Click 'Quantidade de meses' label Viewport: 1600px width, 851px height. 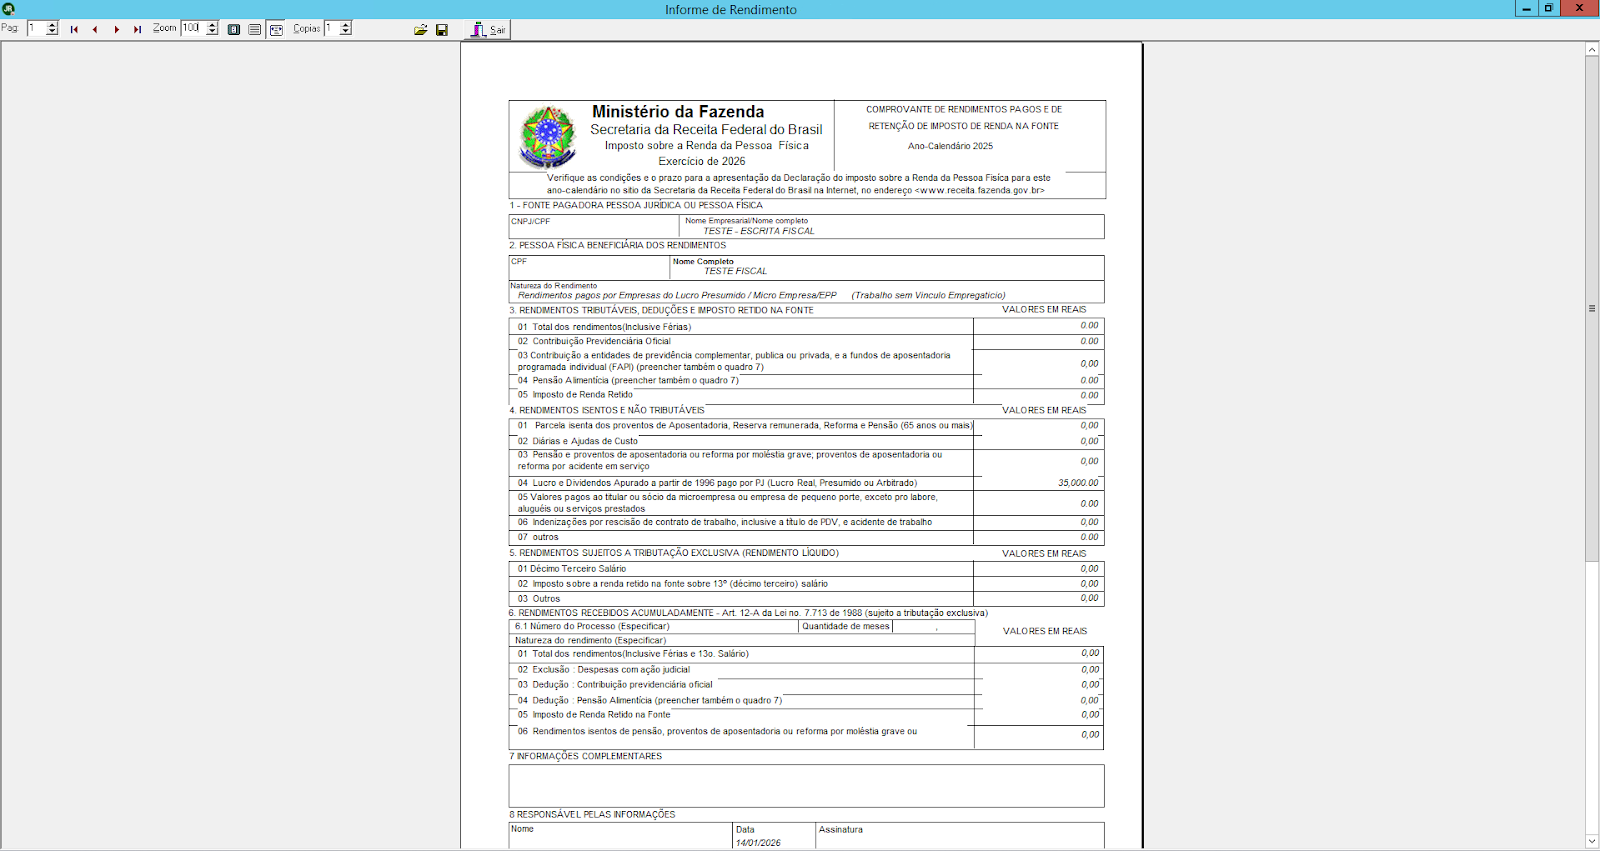(x=846, y=627)
